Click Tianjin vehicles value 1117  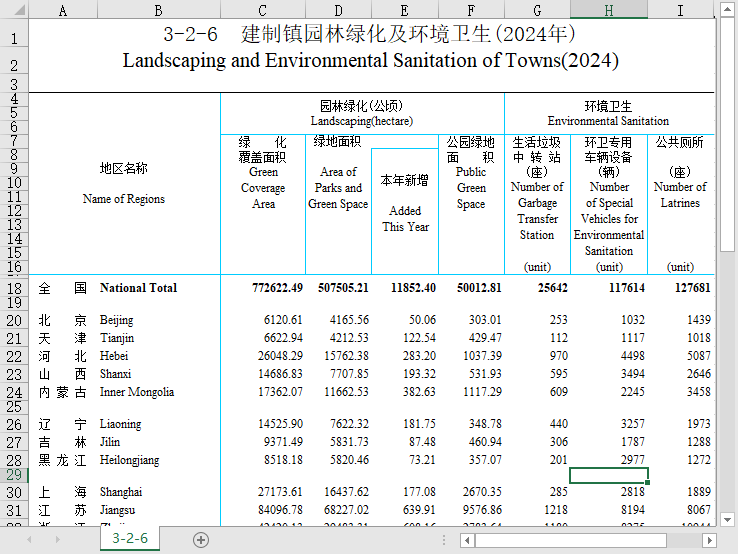click(633, 338)
